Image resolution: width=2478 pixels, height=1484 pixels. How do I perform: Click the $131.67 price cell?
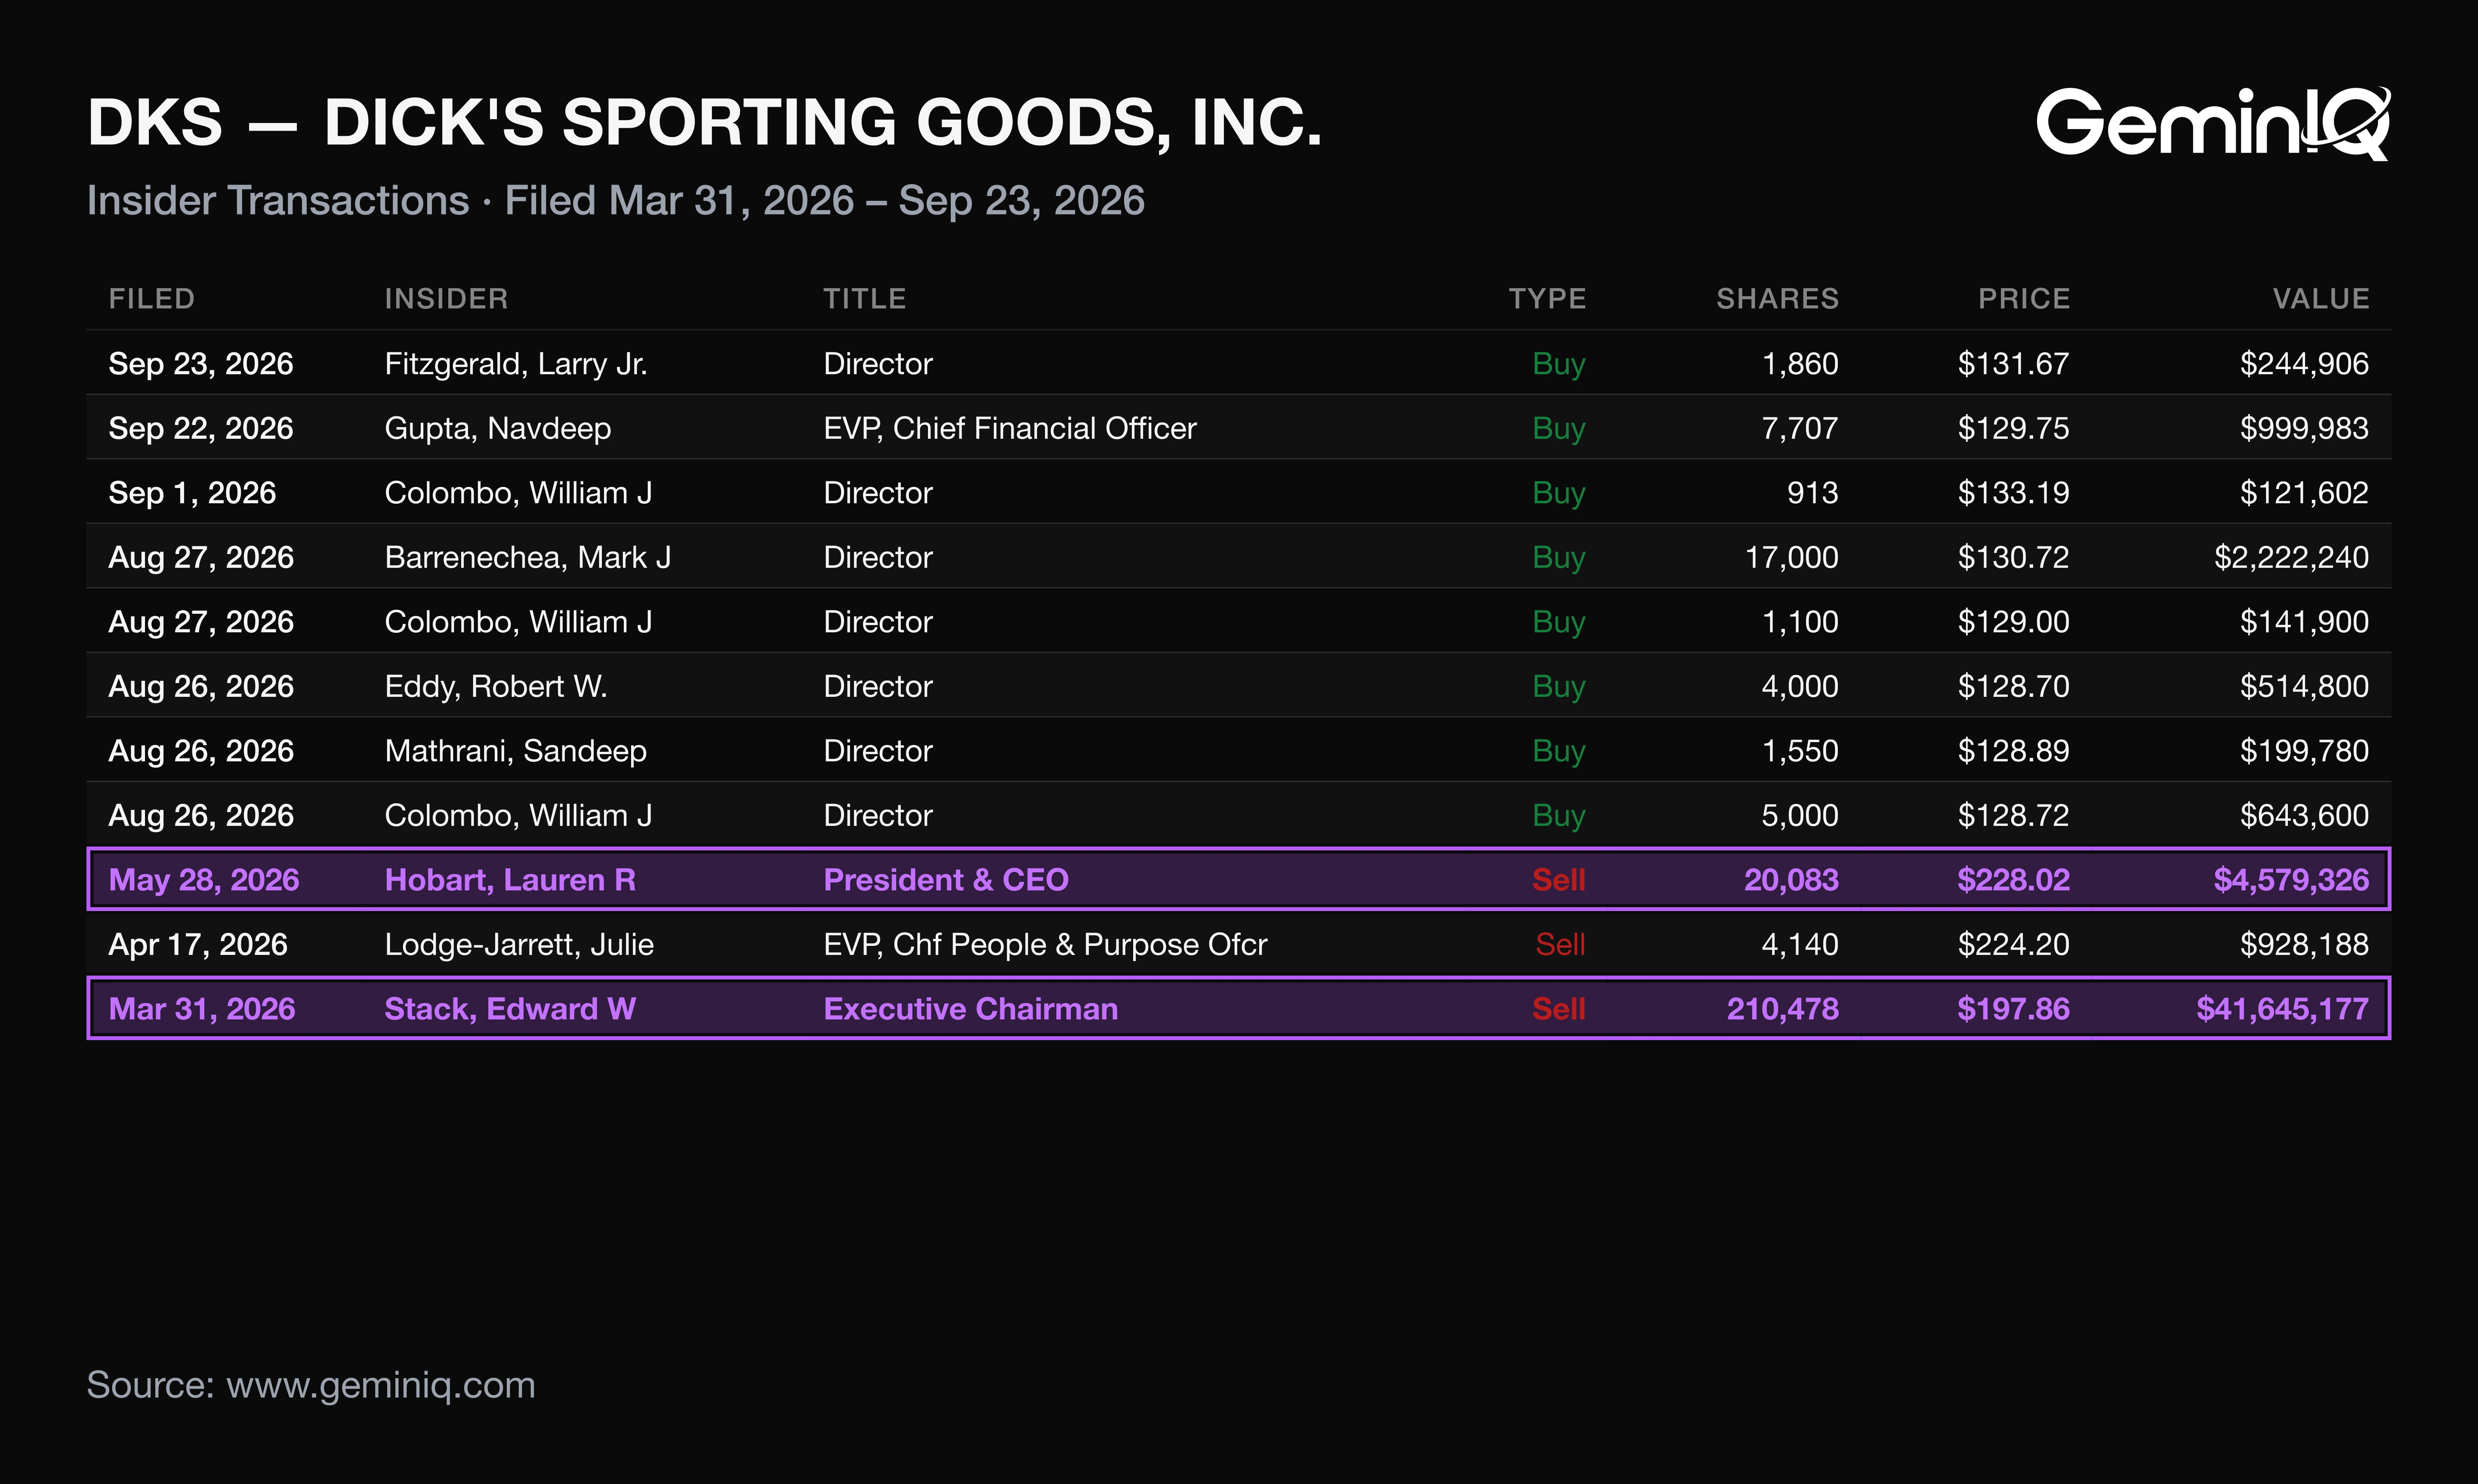click(2013, 363)
